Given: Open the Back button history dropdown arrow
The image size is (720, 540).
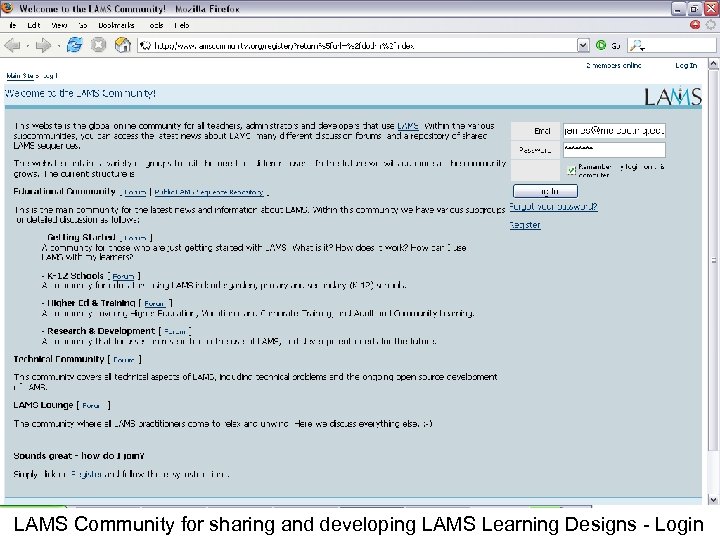Looking at the screenshot, I should point(28,46).
